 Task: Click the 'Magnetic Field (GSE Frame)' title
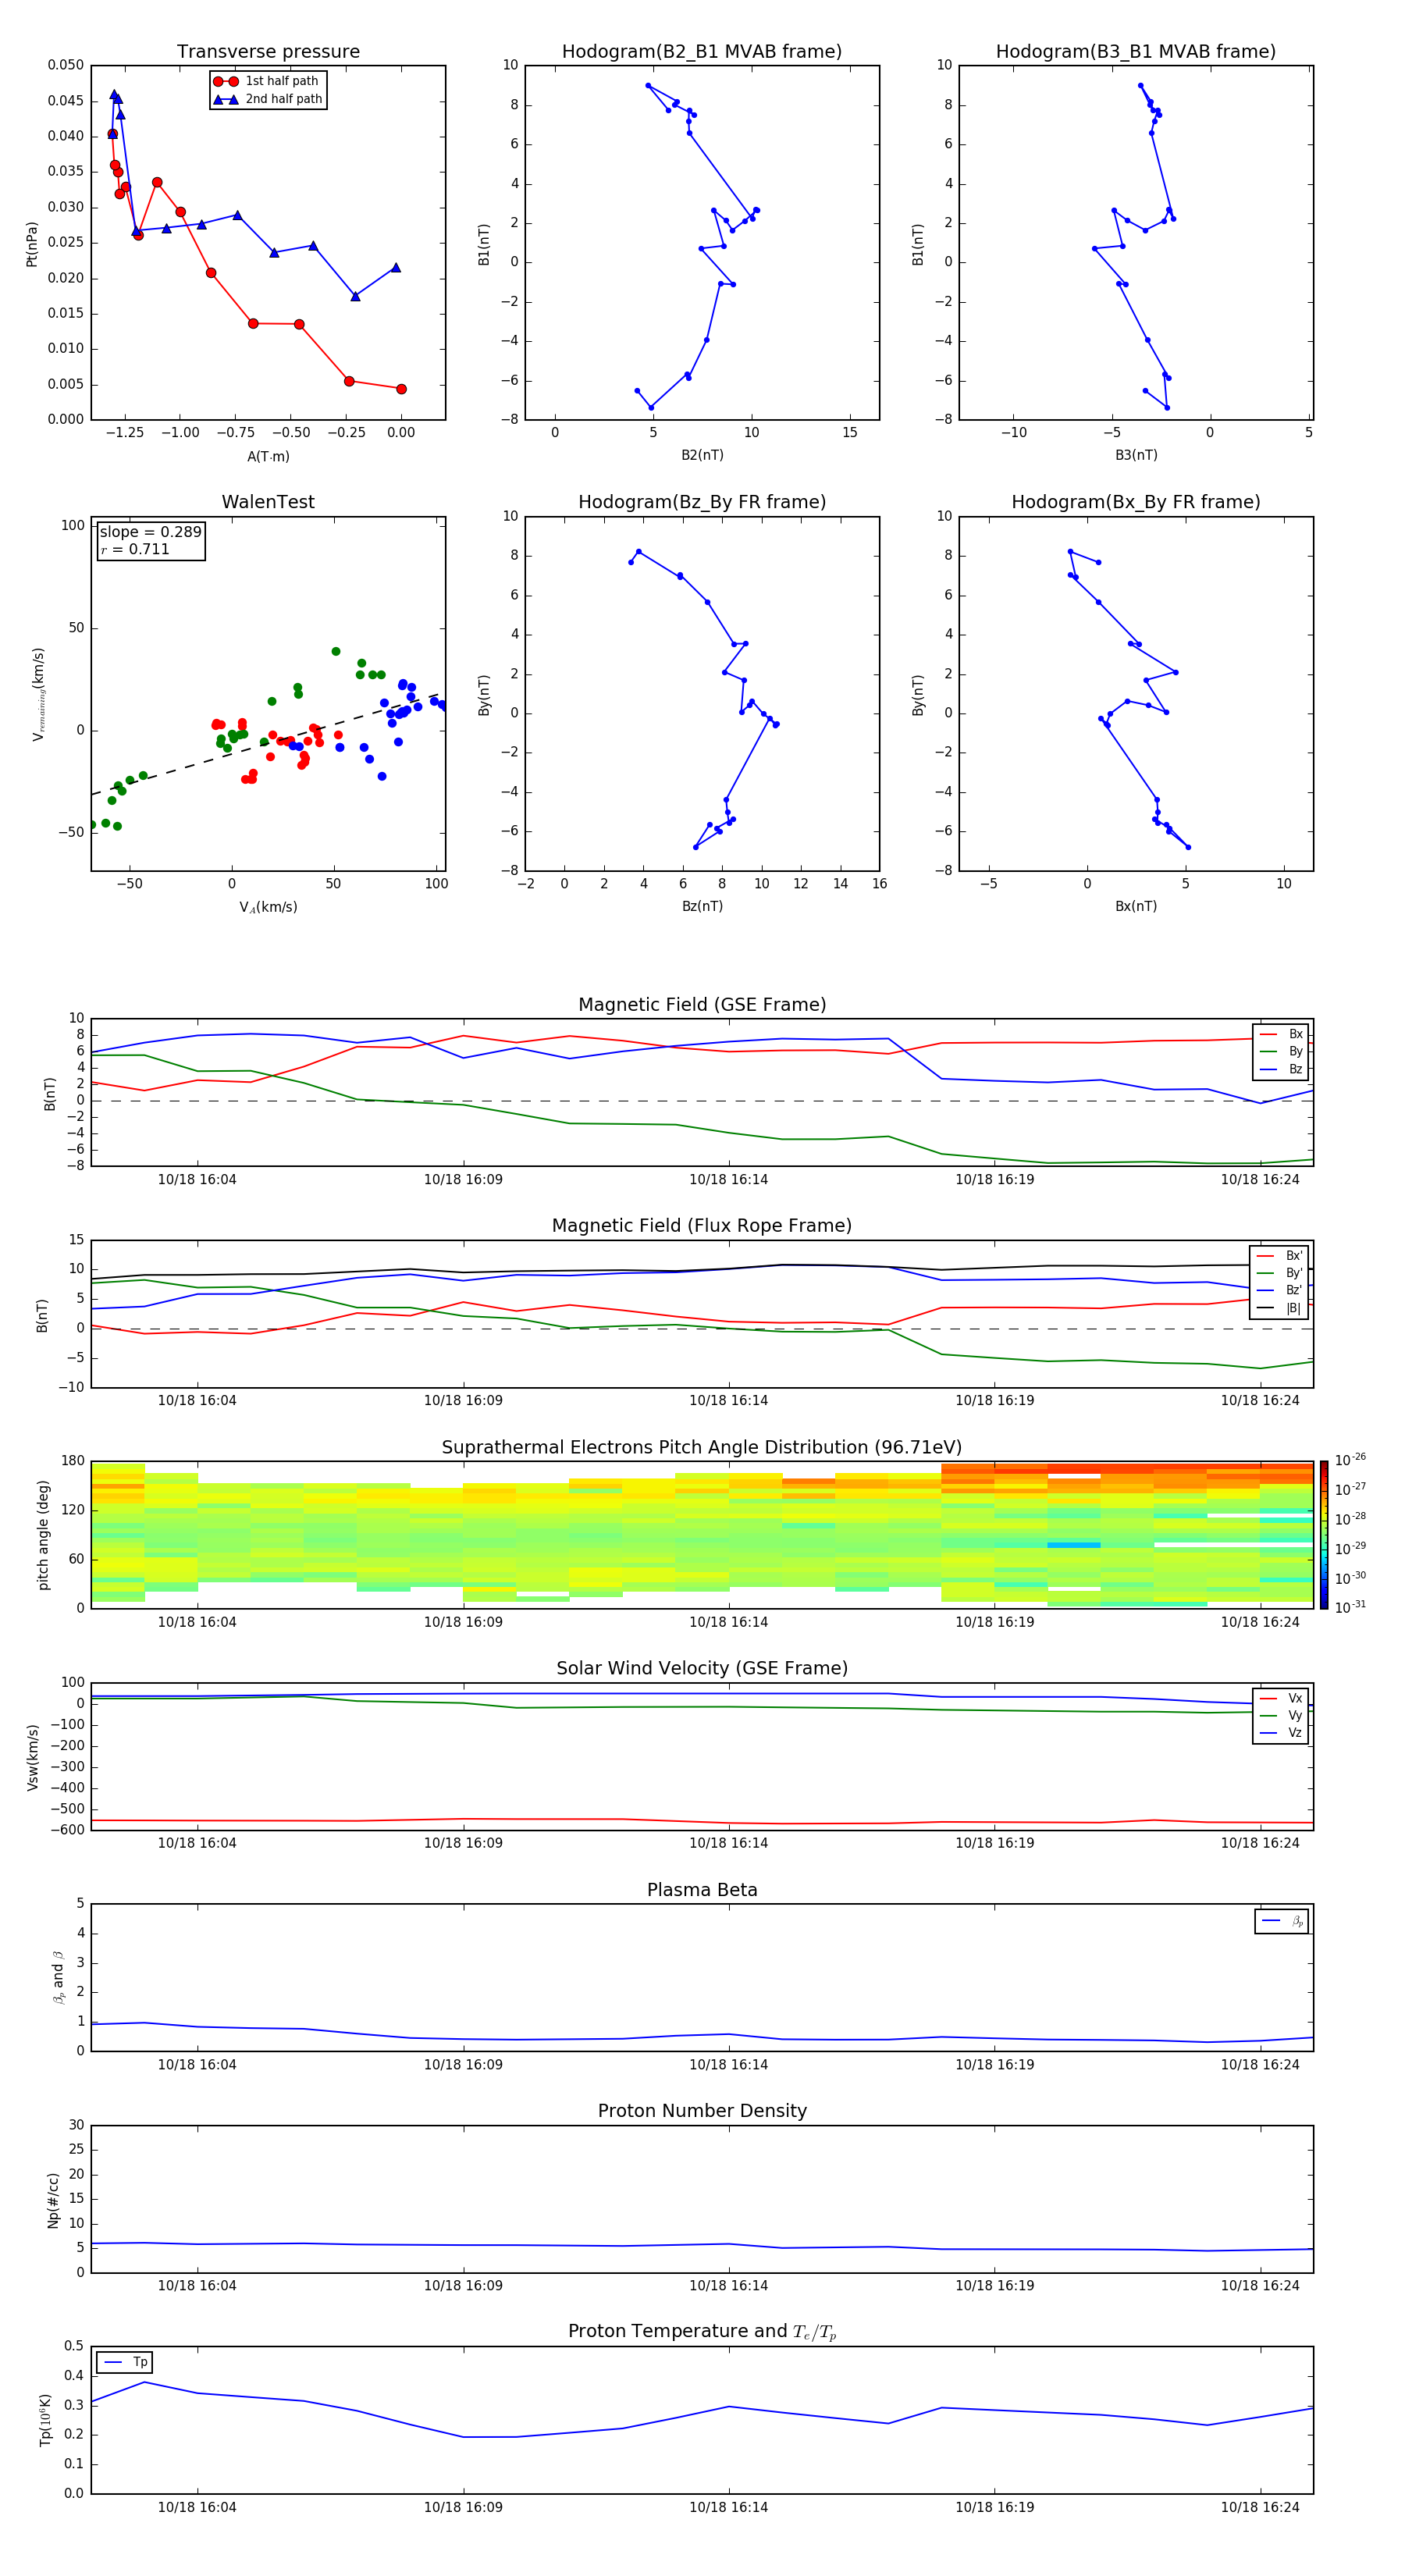click(702, 1005)
